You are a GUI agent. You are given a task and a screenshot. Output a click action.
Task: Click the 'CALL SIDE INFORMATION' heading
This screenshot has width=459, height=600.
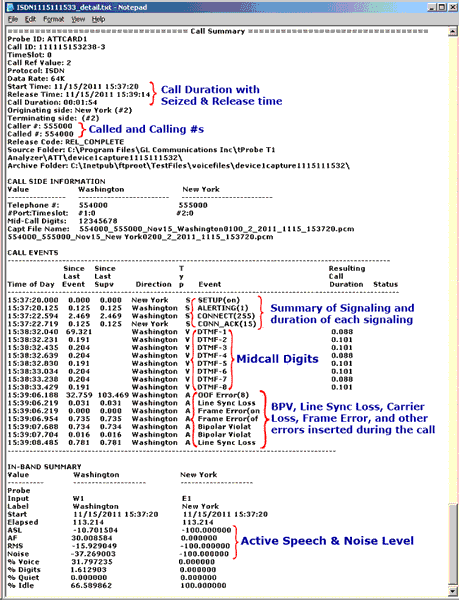tap(56, 181)
